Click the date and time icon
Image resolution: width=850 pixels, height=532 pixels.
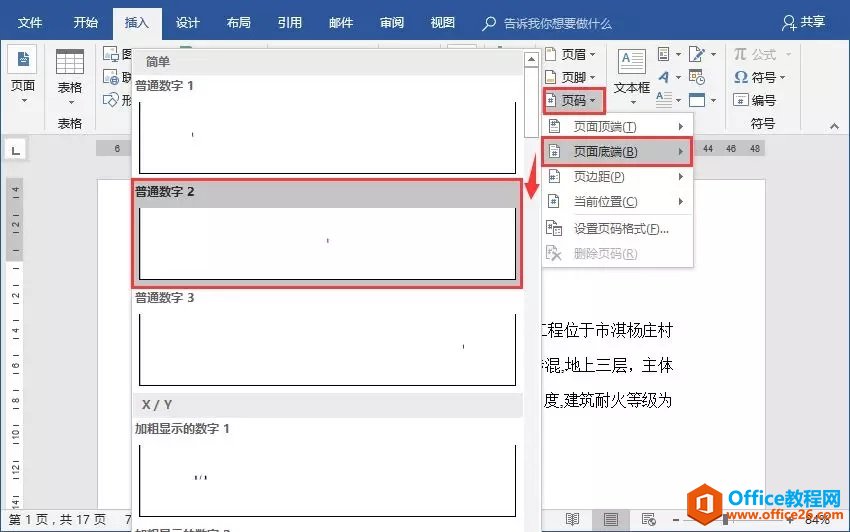697,77
